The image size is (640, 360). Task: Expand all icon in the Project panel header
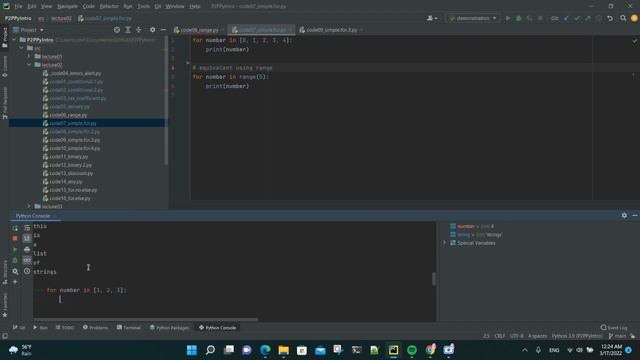click(x=128, y=30)
